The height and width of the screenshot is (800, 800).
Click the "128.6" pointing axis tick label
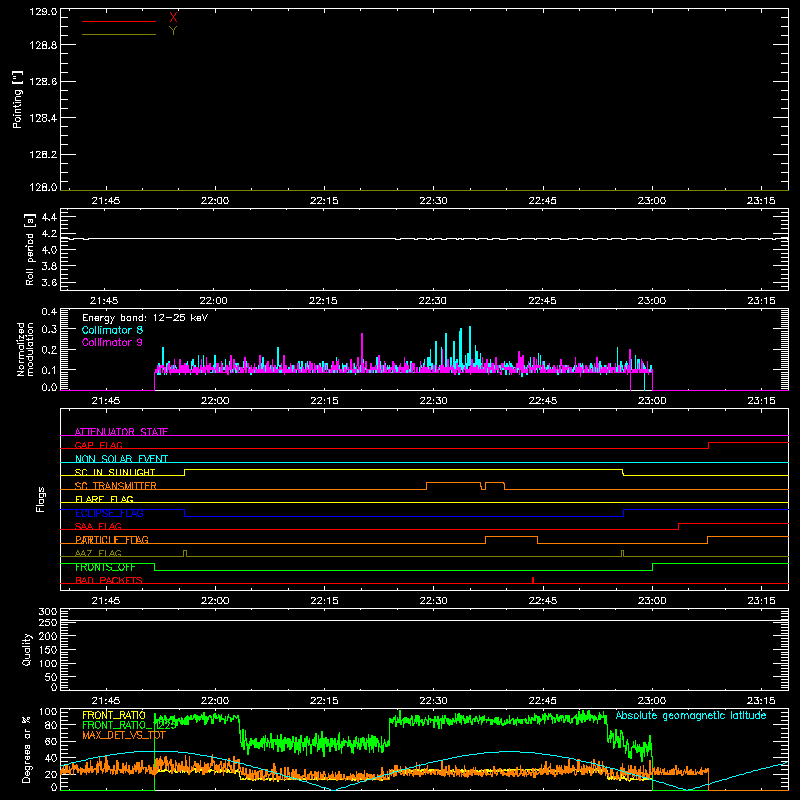pyautogui.click(x=43, y=82)
